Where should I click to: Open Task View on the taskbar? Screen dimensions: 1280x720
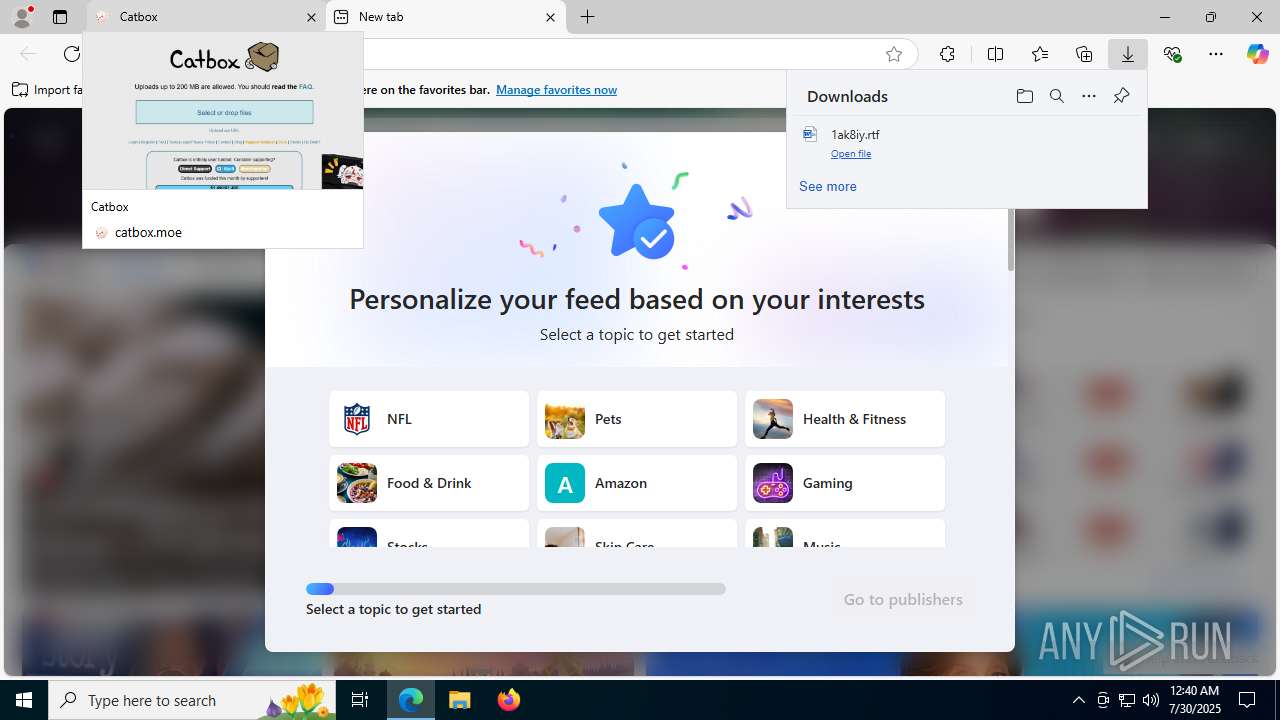click(x=360, y=700)
